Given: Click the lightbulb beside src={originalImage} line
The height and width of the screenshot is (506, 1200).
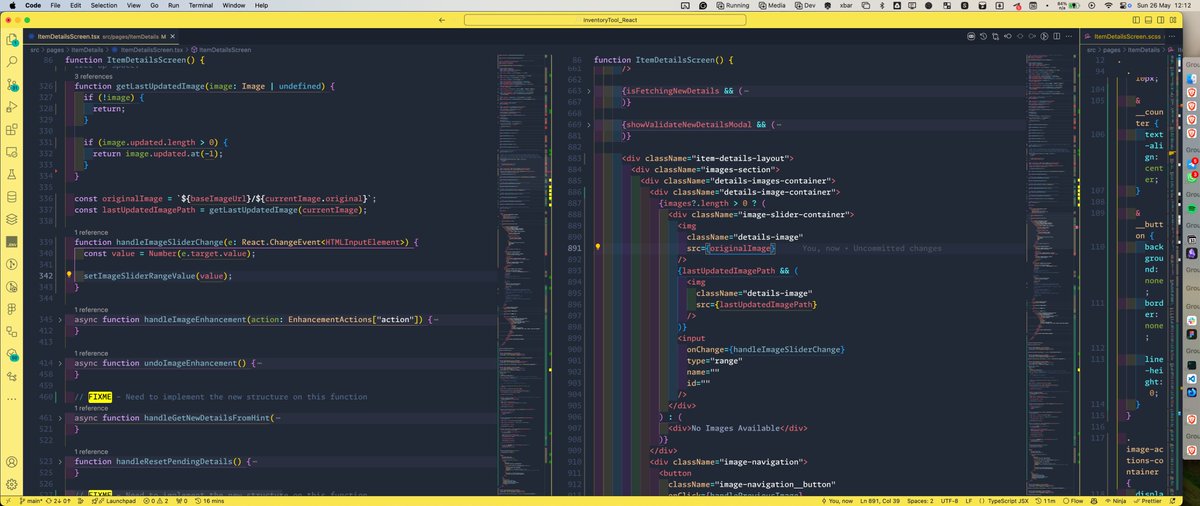Looking at the screenshot, I should (598, 246).
